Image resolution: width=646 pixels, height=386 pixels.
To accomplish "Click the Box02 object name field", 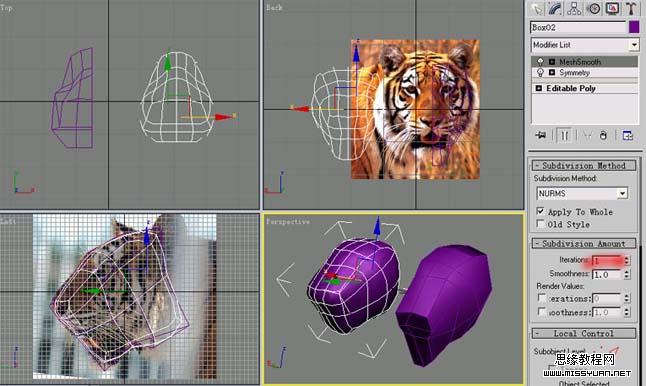I will pyautogui.click(x=578, y=28).
